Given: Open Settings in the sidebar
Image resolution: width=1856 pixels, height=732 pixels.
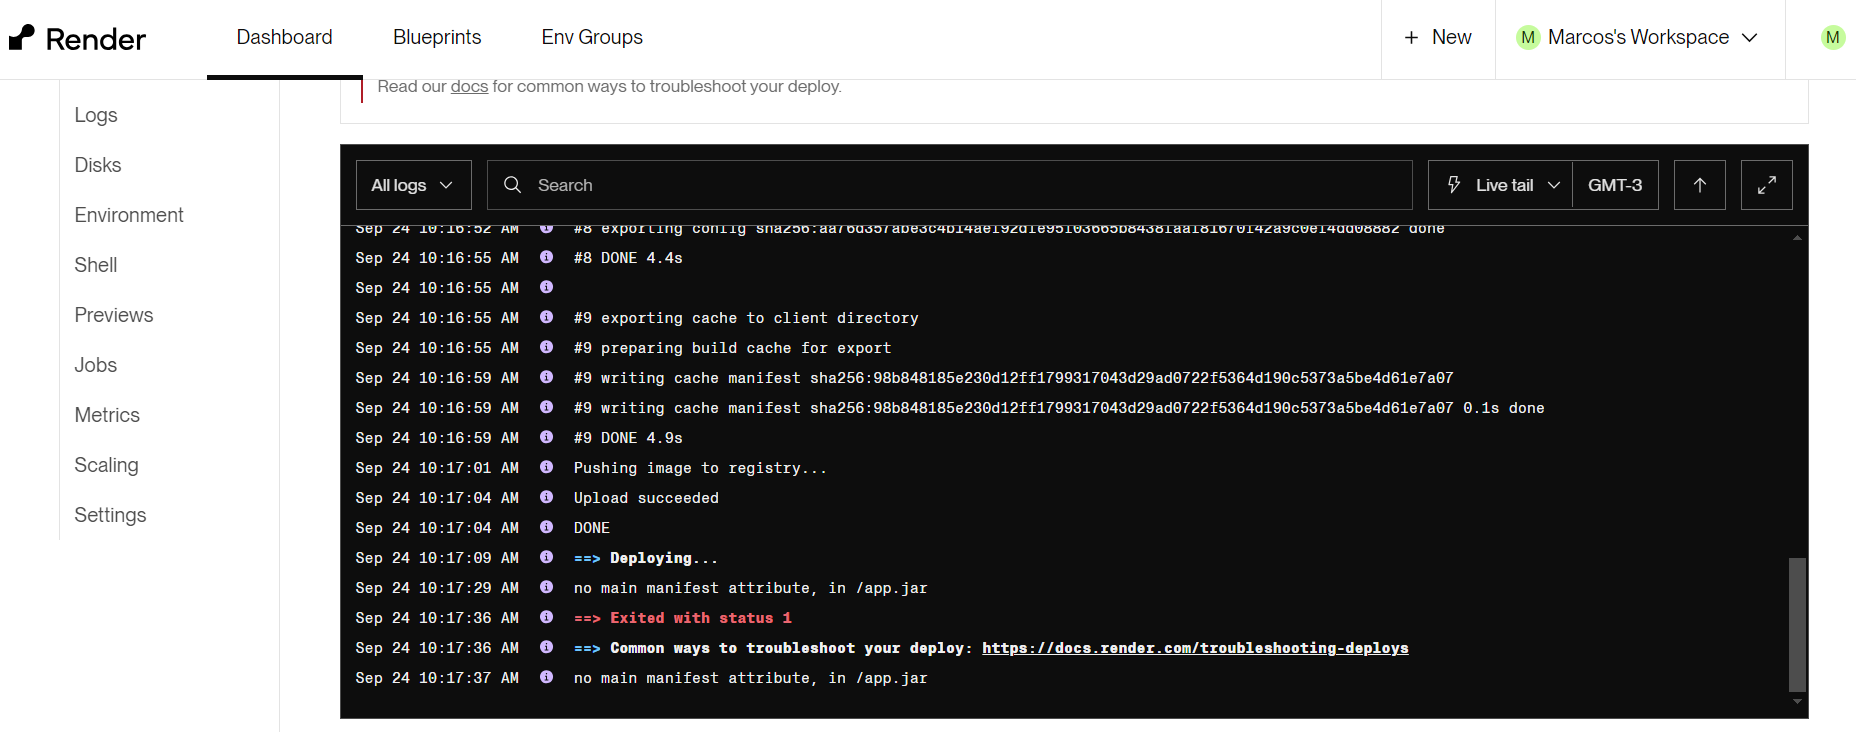Looking at the screenshot, I should [110, 515].
